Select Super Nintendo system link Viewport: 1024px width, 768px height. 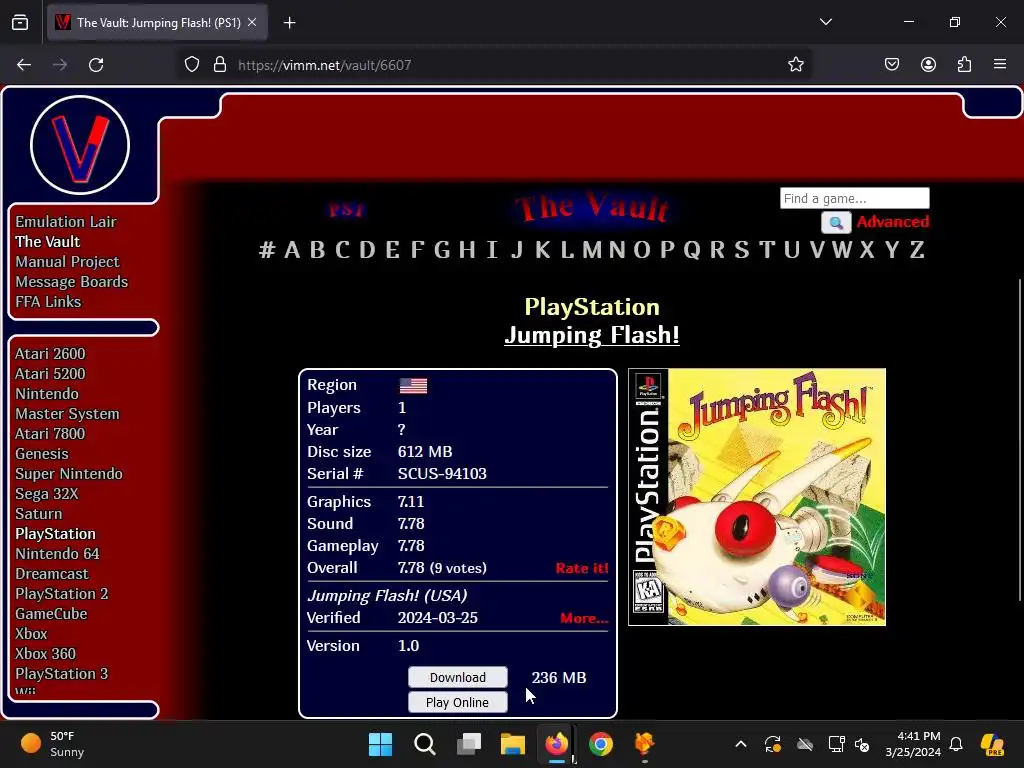69,474
